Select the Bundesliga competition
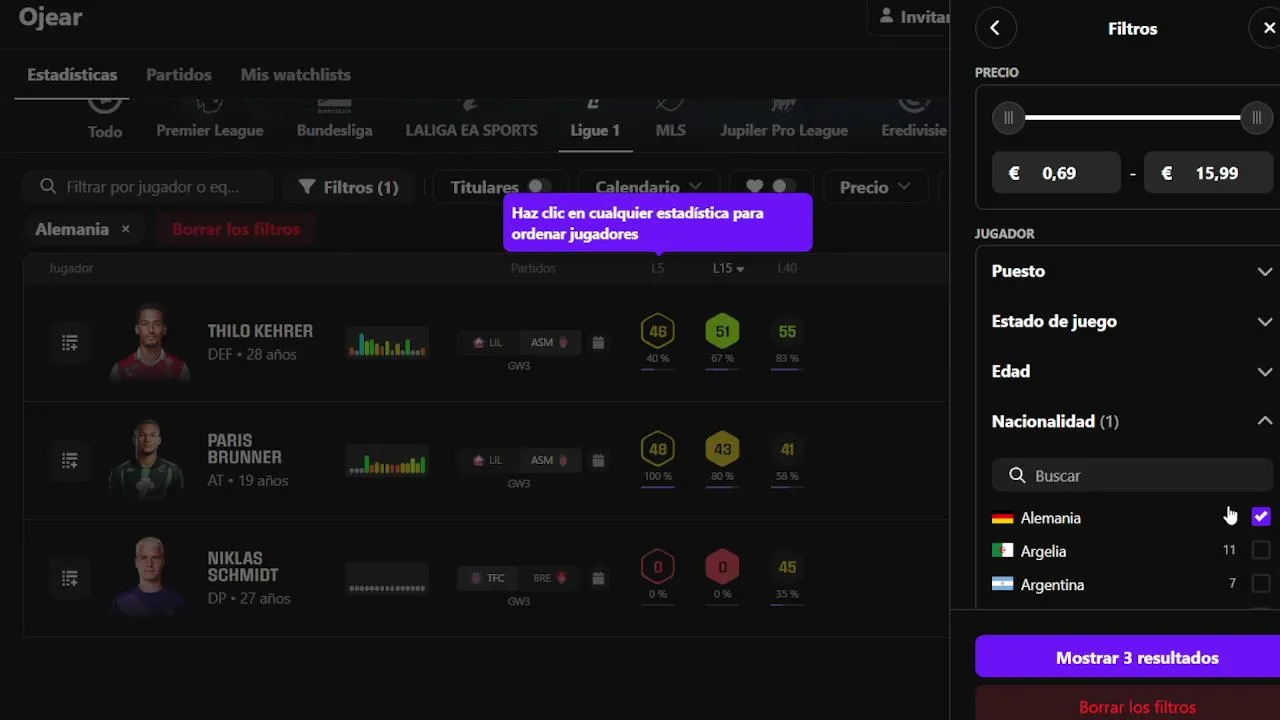This screenshot has height=720, width=1280. (x=334, y=119)
